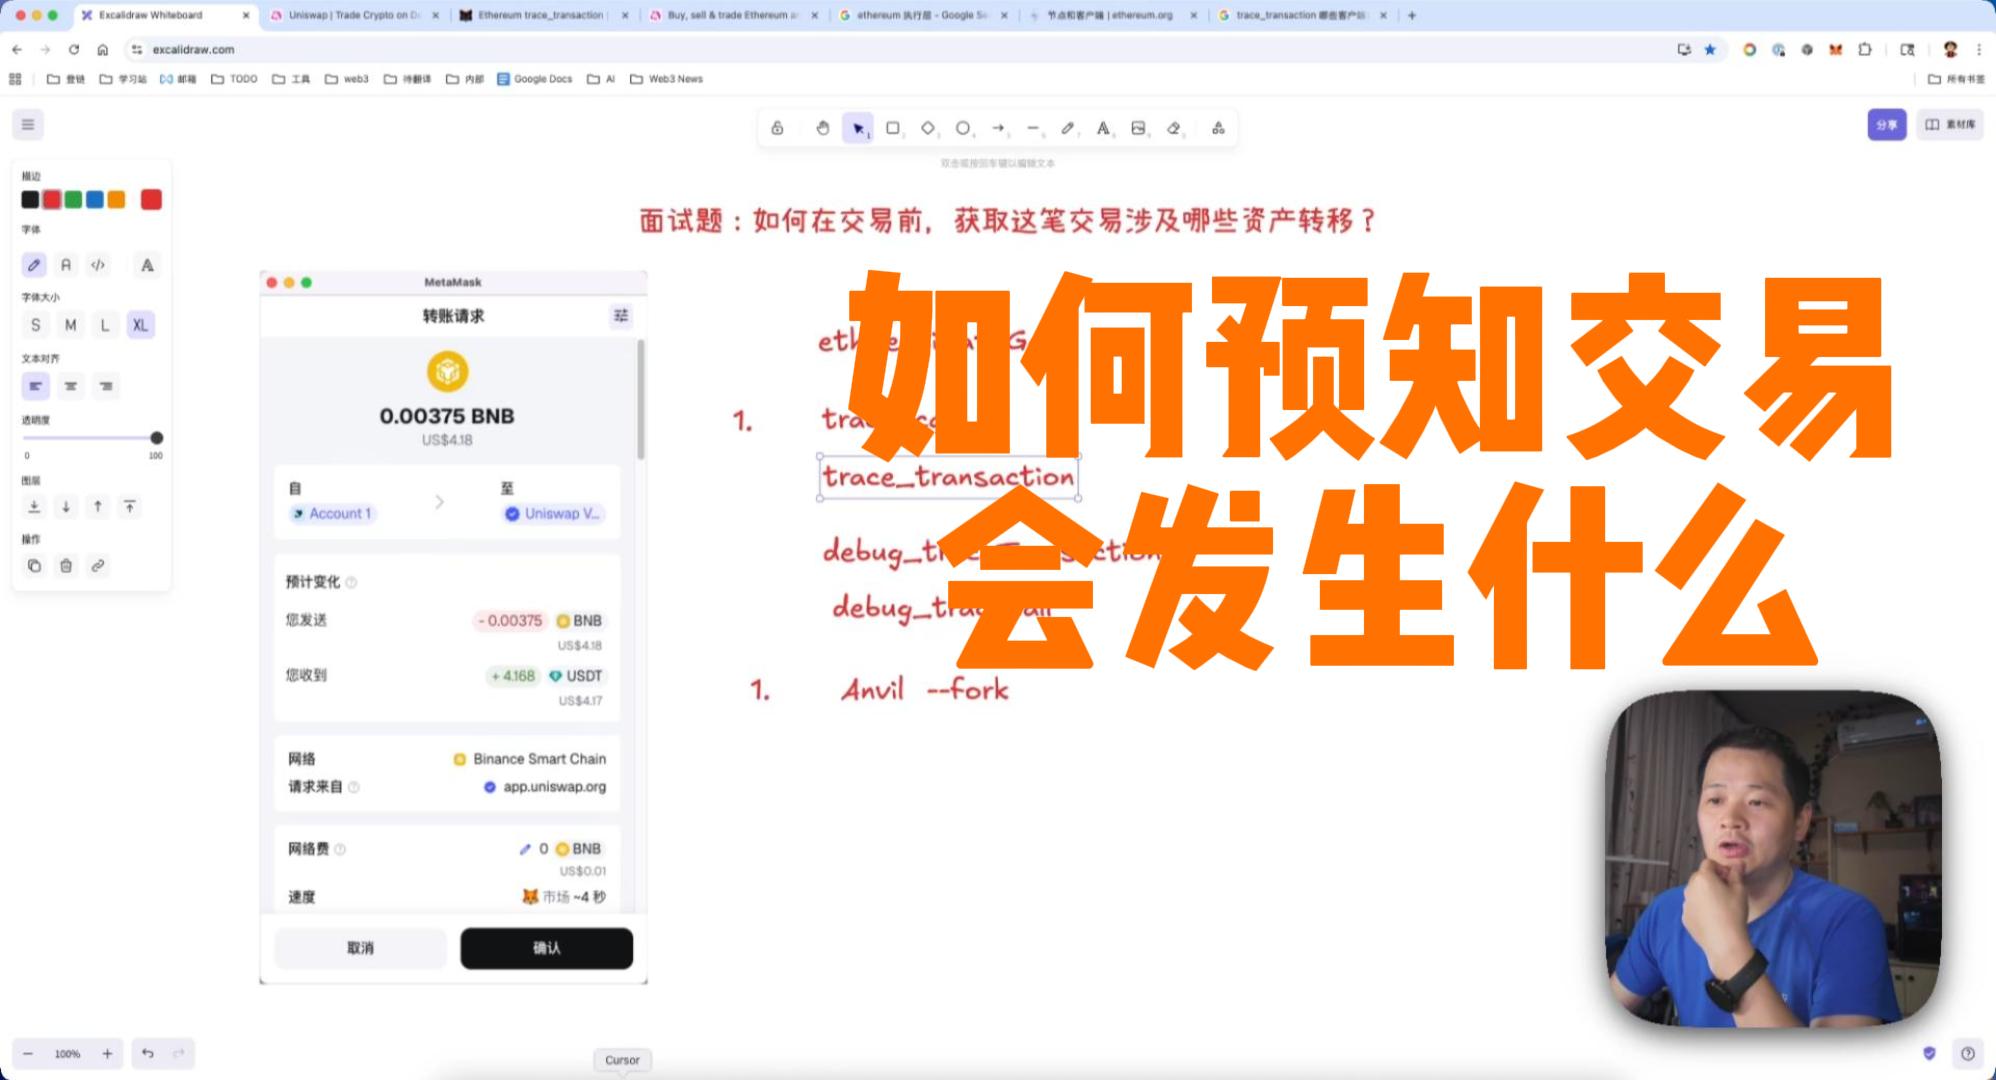Open the TODO bookmarks folder

pyautogui.click(x=235, y=79)
